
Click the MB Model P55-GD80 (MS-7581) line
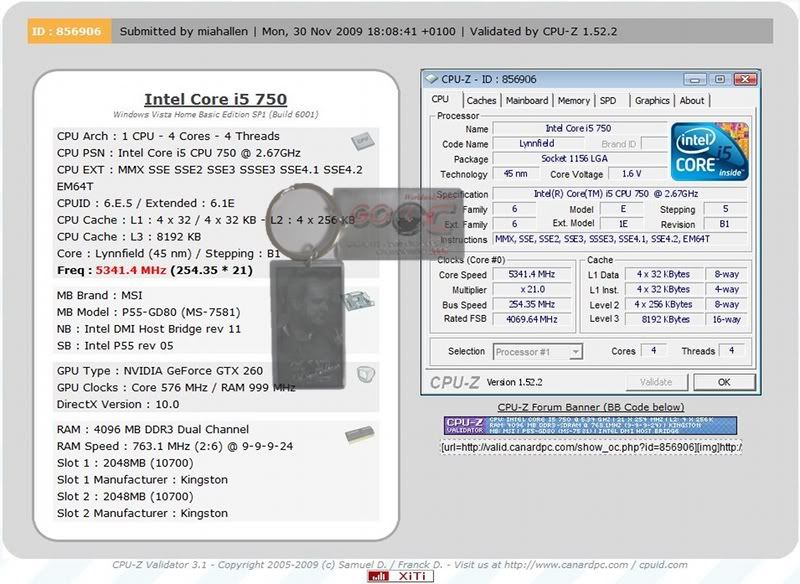[148, 312]
